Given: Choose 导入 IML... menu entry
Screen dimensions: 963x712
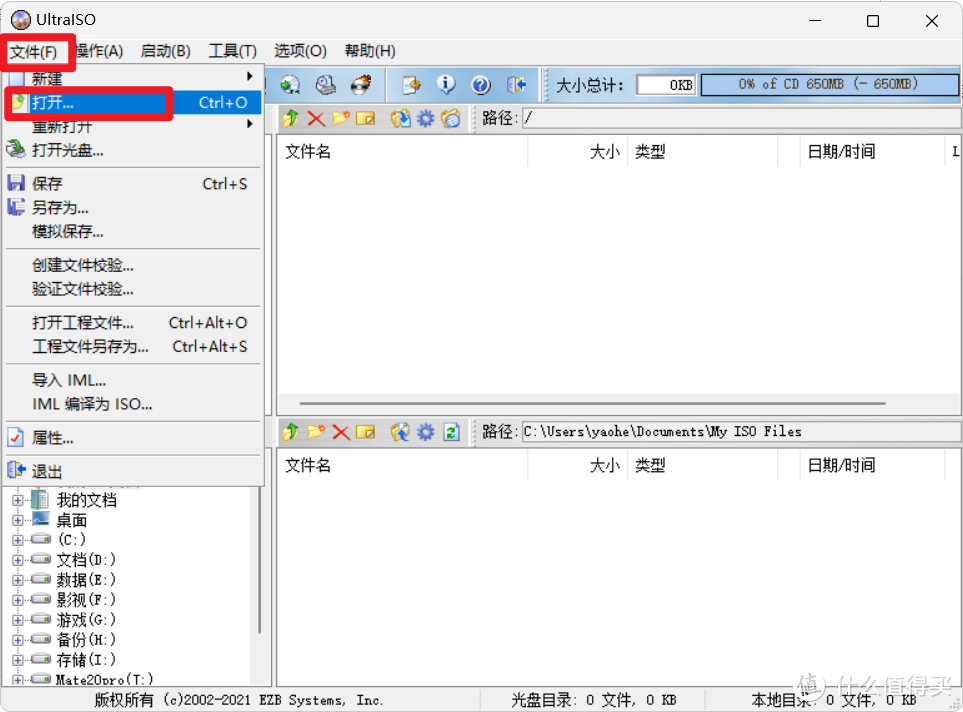Looking at the screenshot, I should click(133, 380).
